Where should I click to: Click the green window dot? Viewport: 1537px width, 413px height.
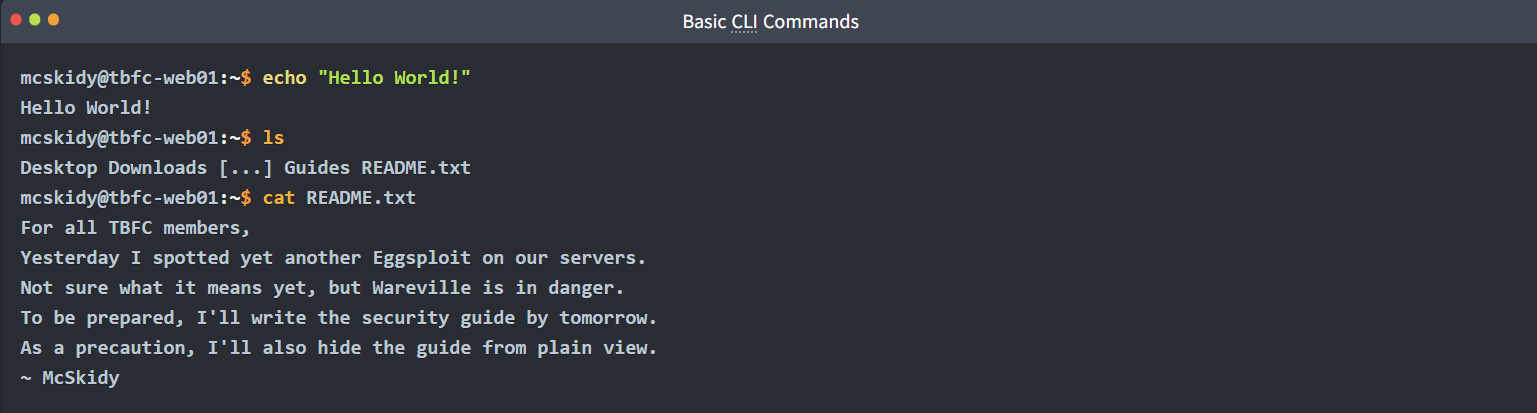(x=35, y=20)
